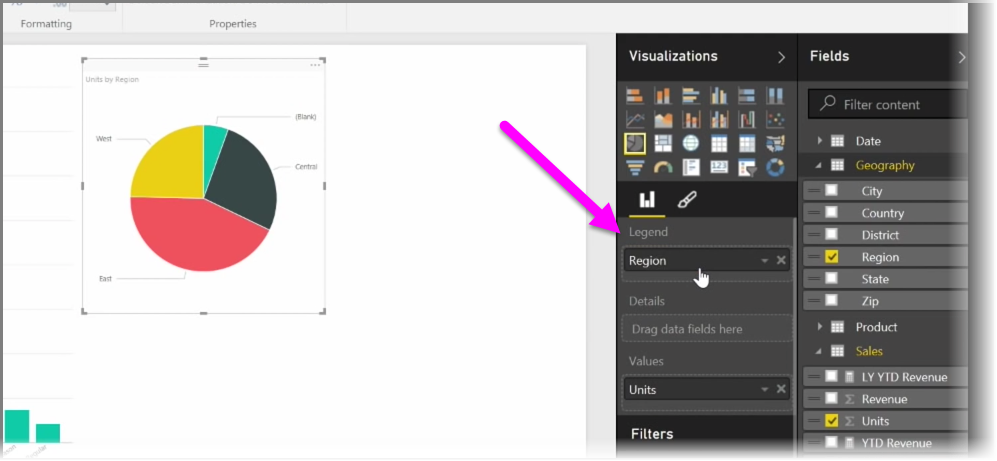Screen dimensions: 997x461
Task: Pick the funnel chart visualization
Action: [634, 167]
